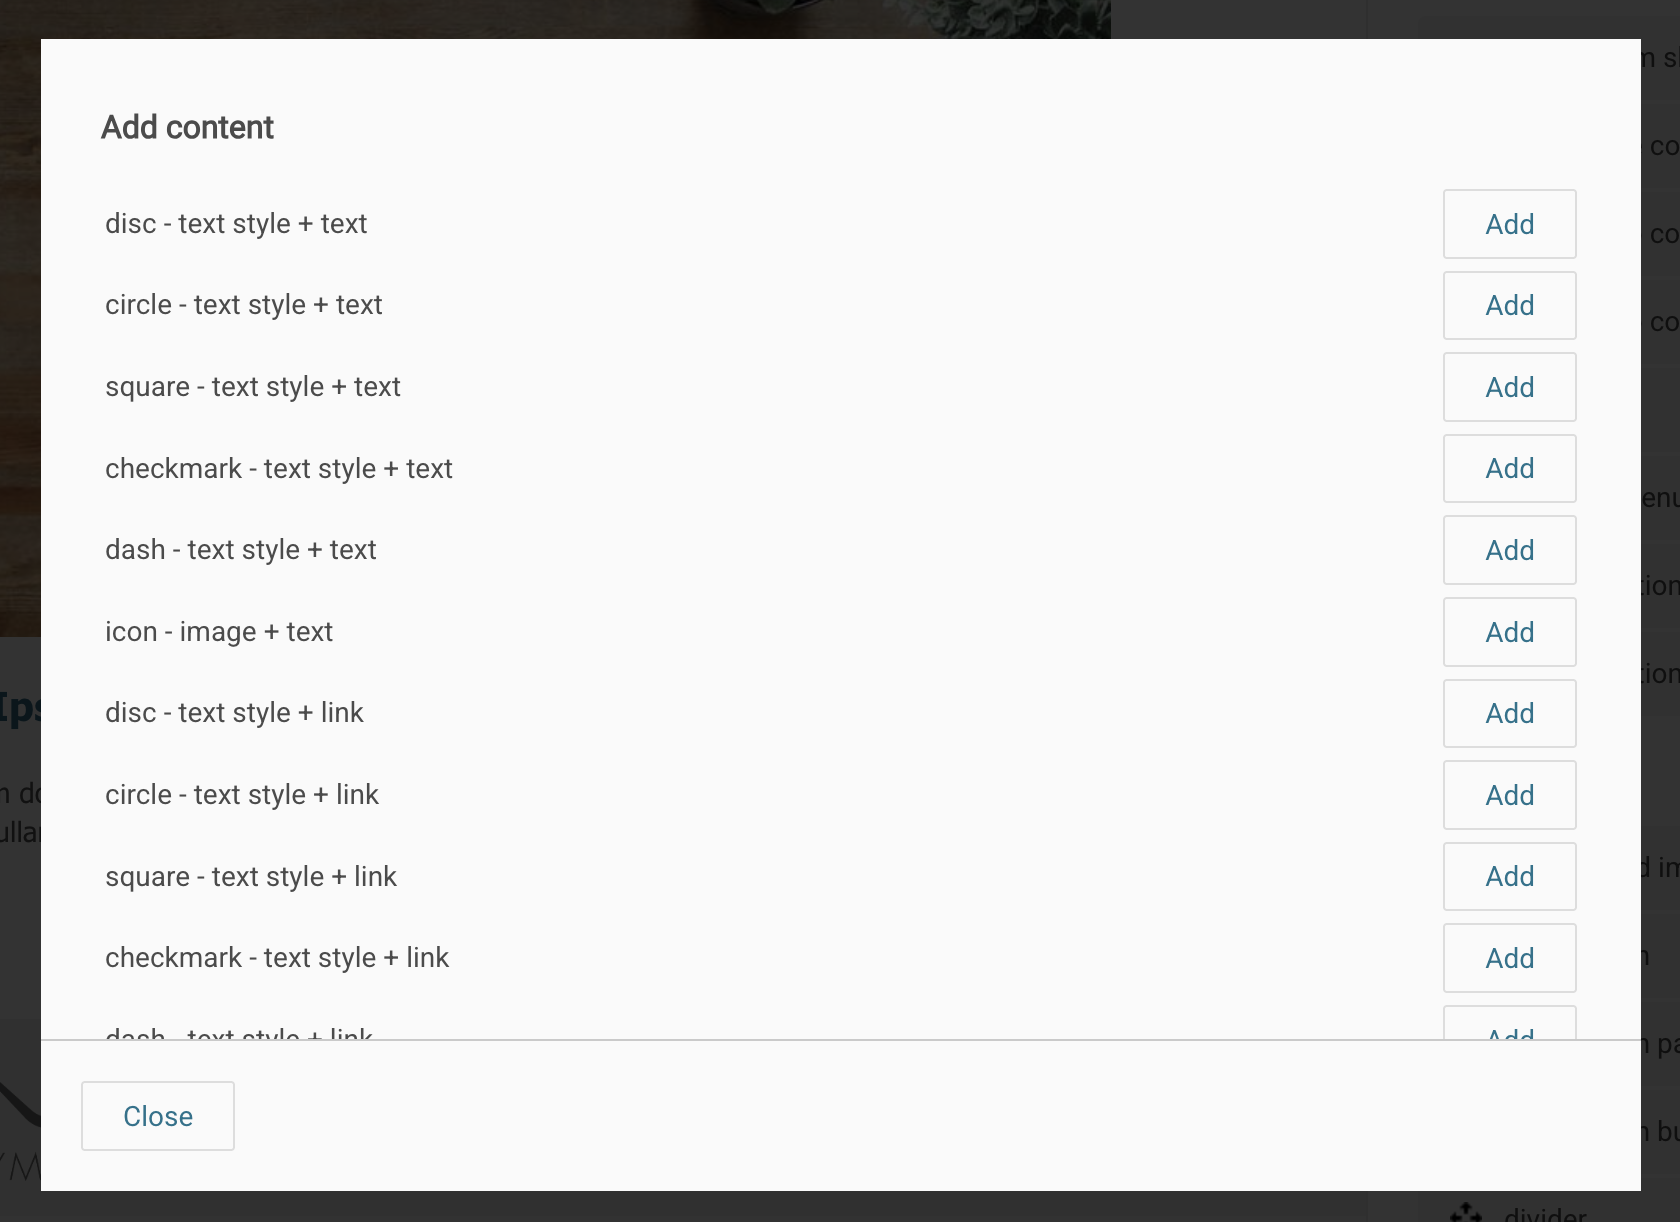1680x1222 pixels.
Task: Click the 'disc - text style + text' label
Action: pyautogui.click(x=236, y=224)
